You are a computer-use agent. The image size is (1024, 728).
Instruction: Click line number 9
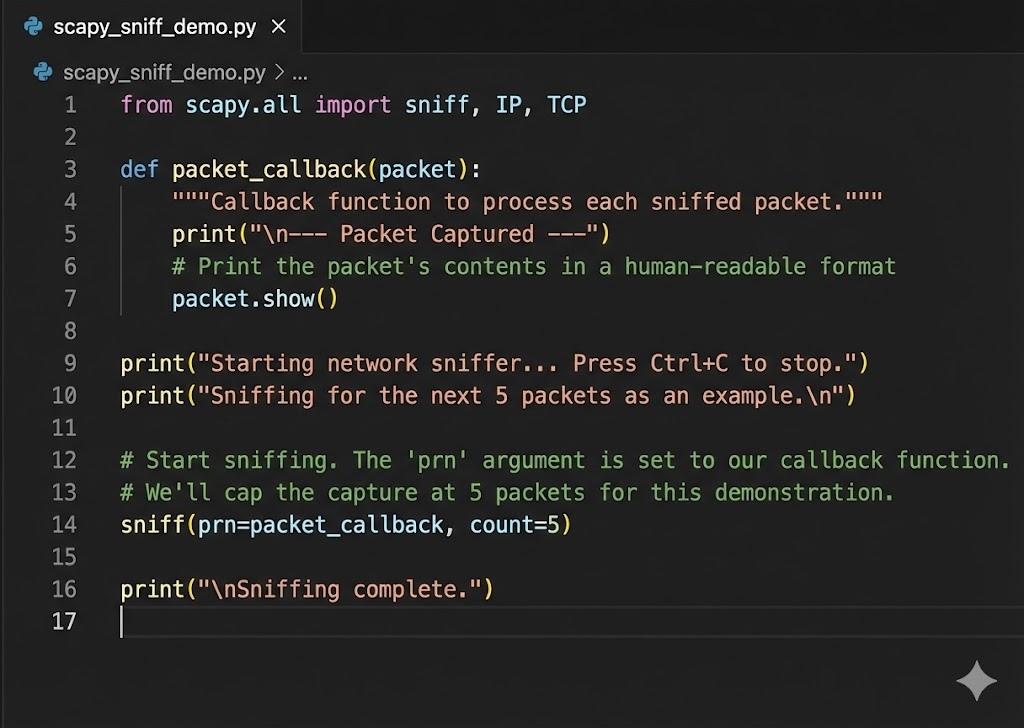(70, 363)
